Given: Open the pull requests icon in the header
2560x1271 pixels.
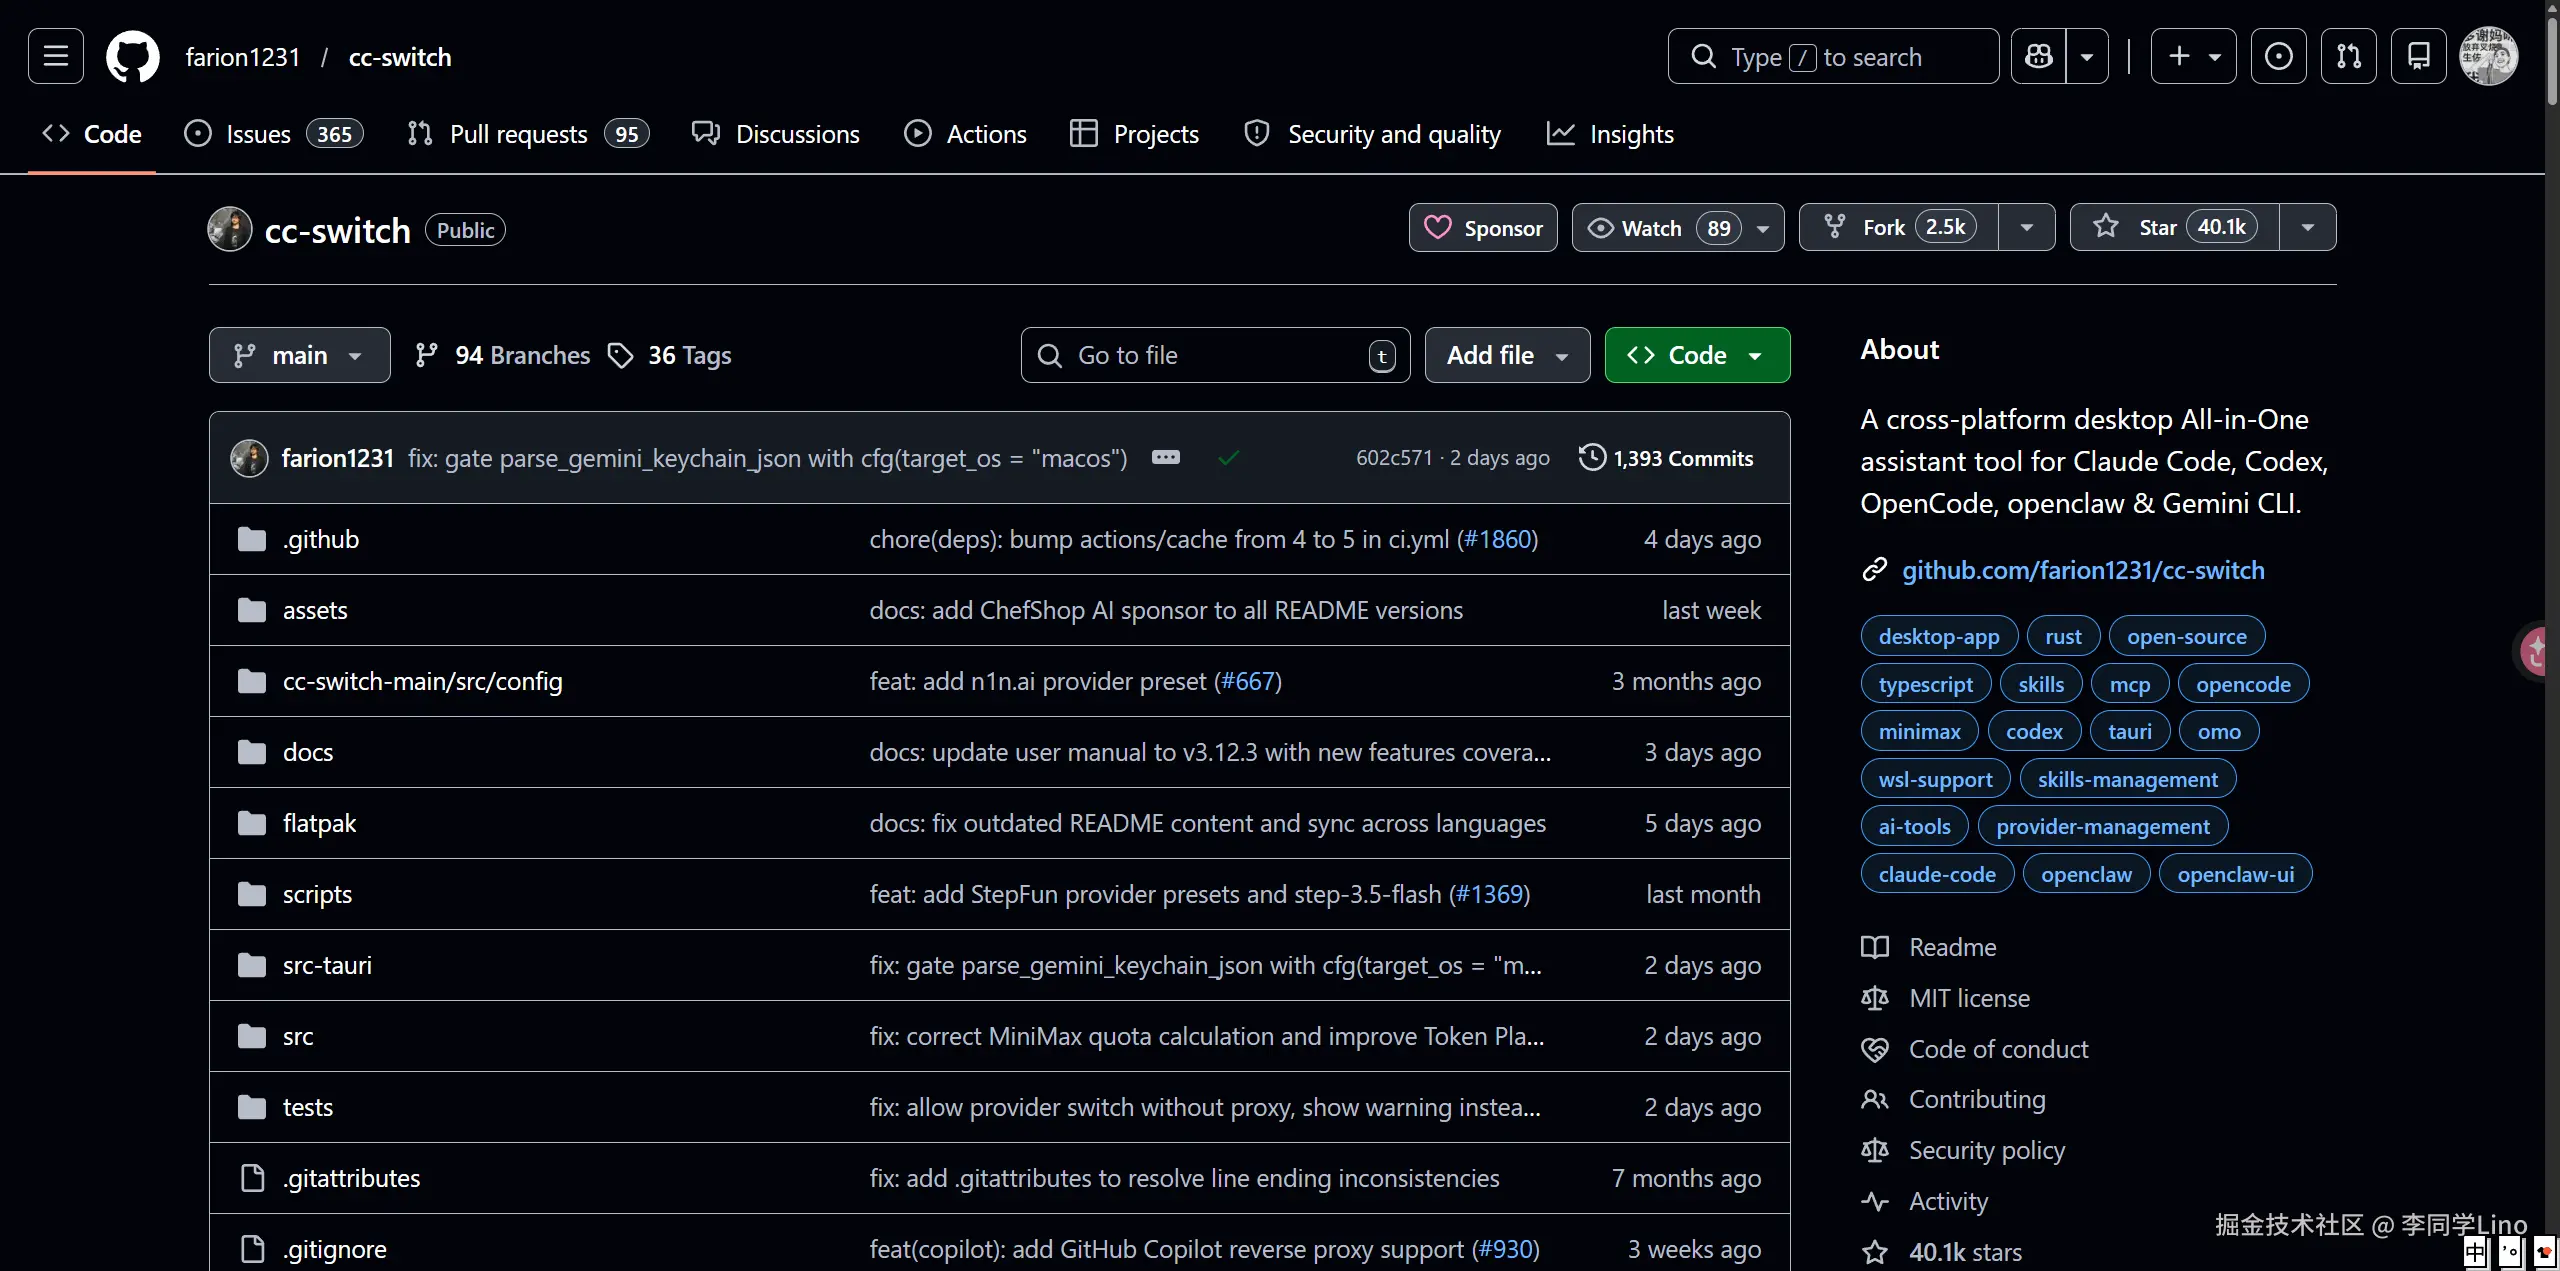Looking at the screenshot, I should 2348,56.
